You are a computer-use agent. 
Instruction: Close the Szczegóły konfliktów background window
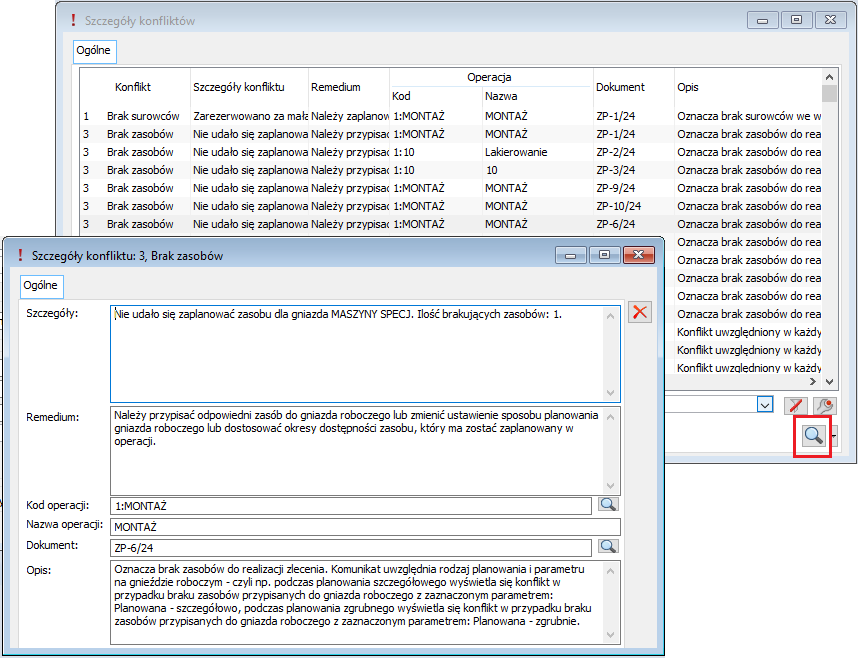(x=830, y=20)
